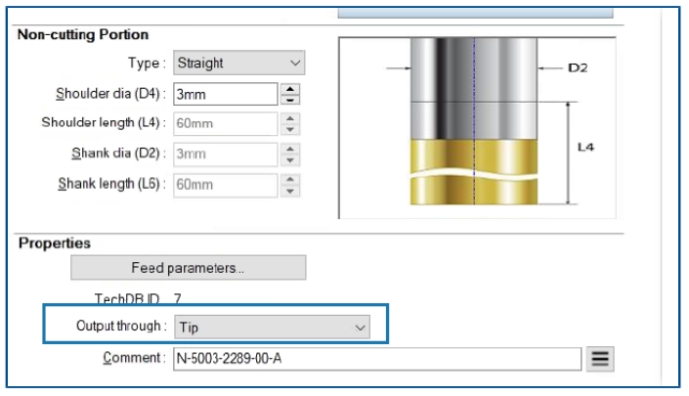This screenshot has height=396, width=689.
Task: Click Shank length (L6) up arrow
Action: coord(290,180)
